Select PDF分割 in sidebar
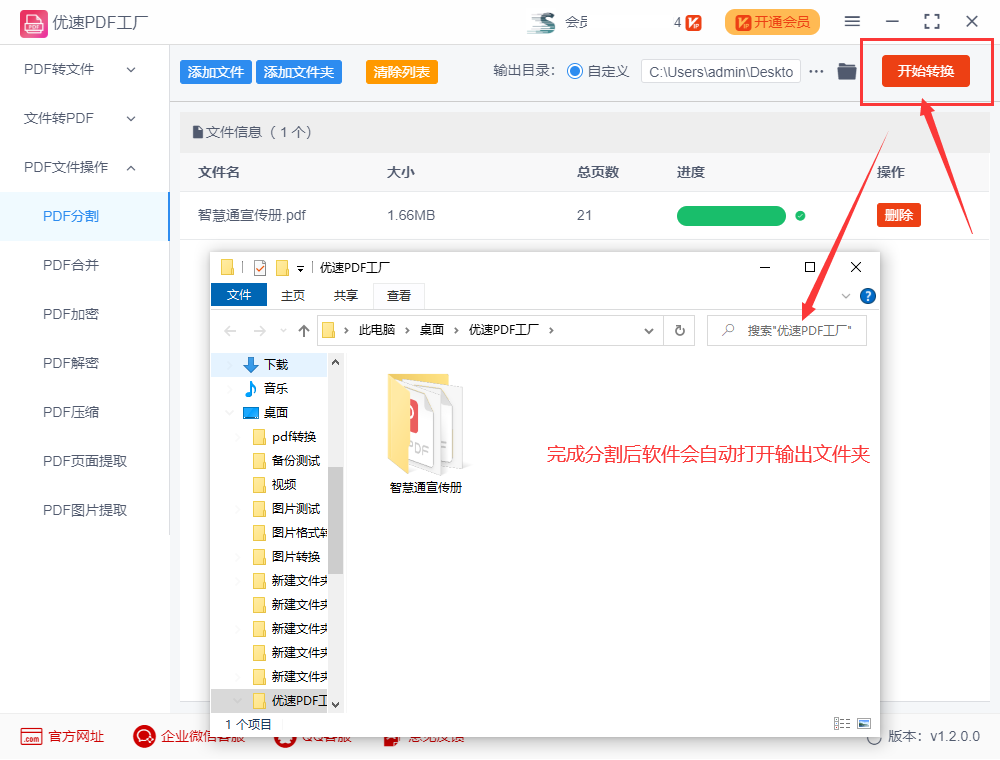1000x760 pixels. (84, 216)
